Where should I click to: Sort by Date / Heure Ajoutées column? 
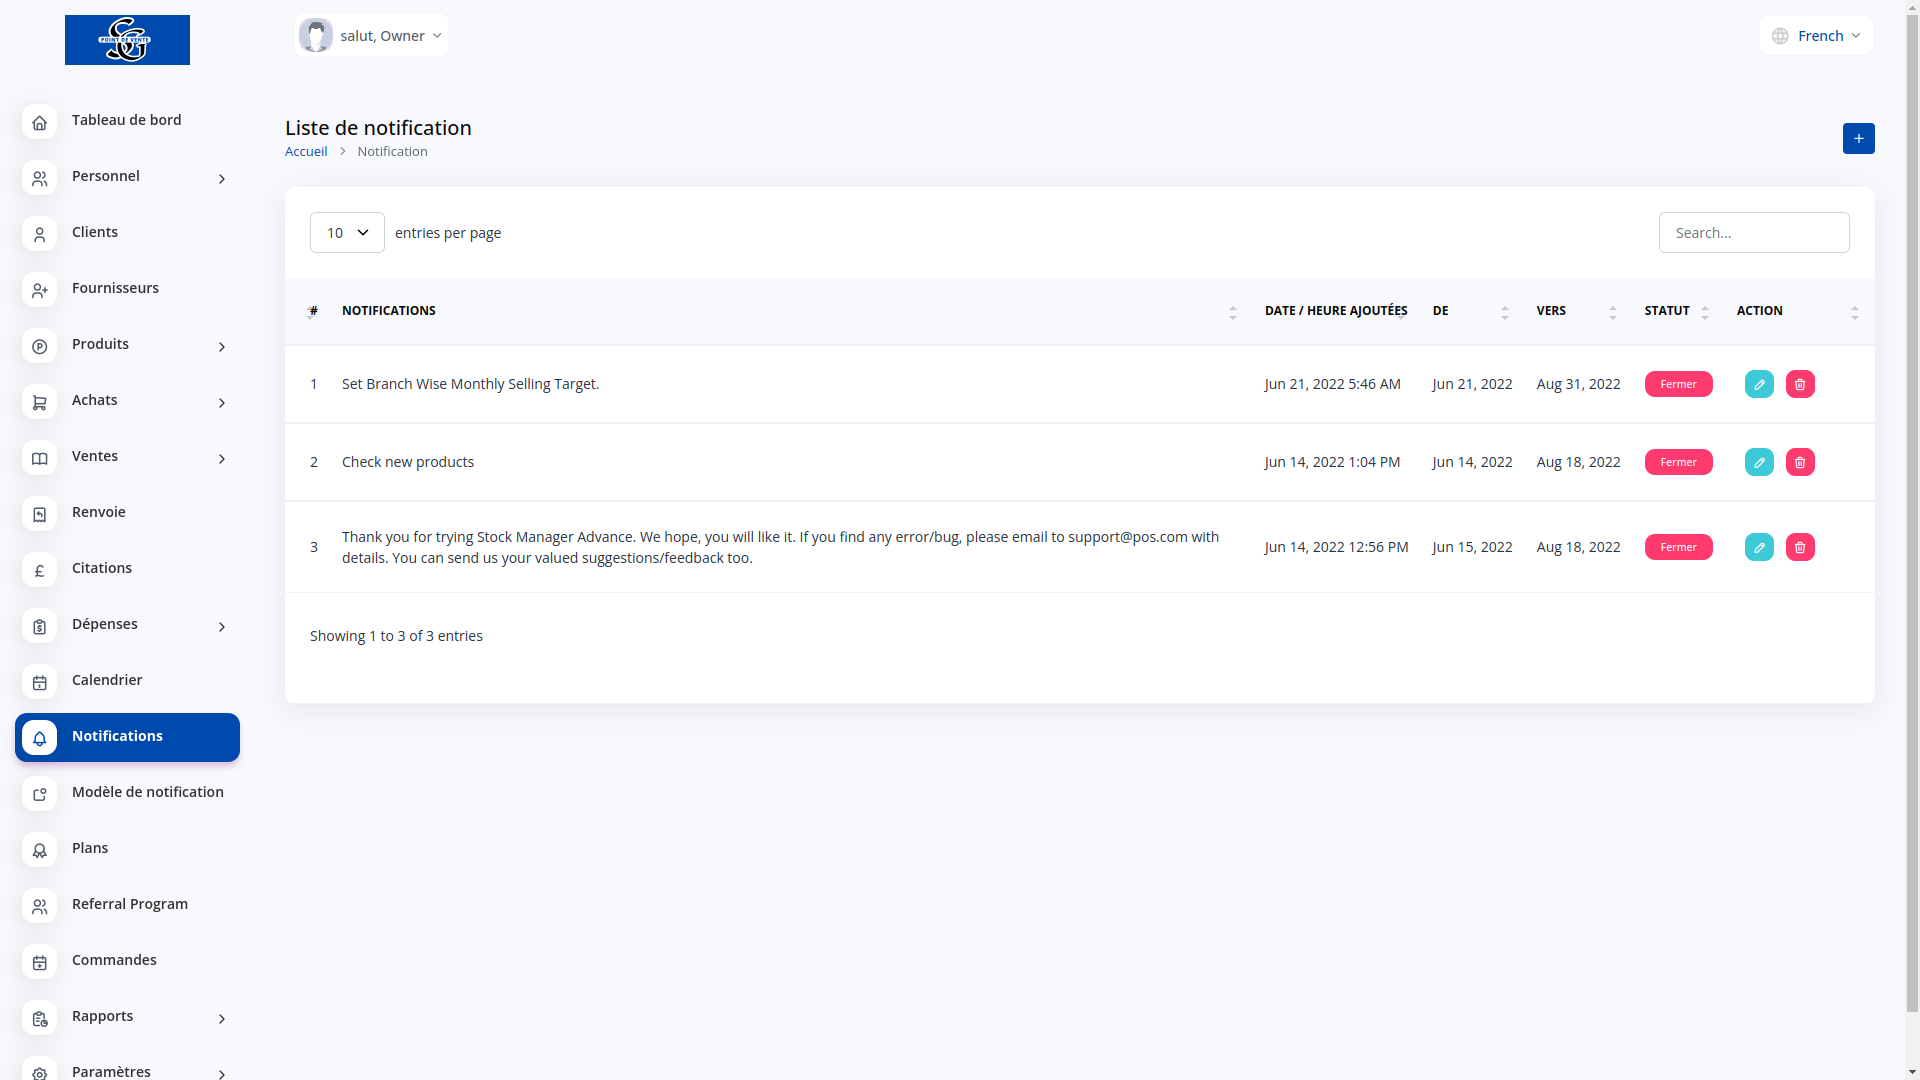pos(1335,311)
